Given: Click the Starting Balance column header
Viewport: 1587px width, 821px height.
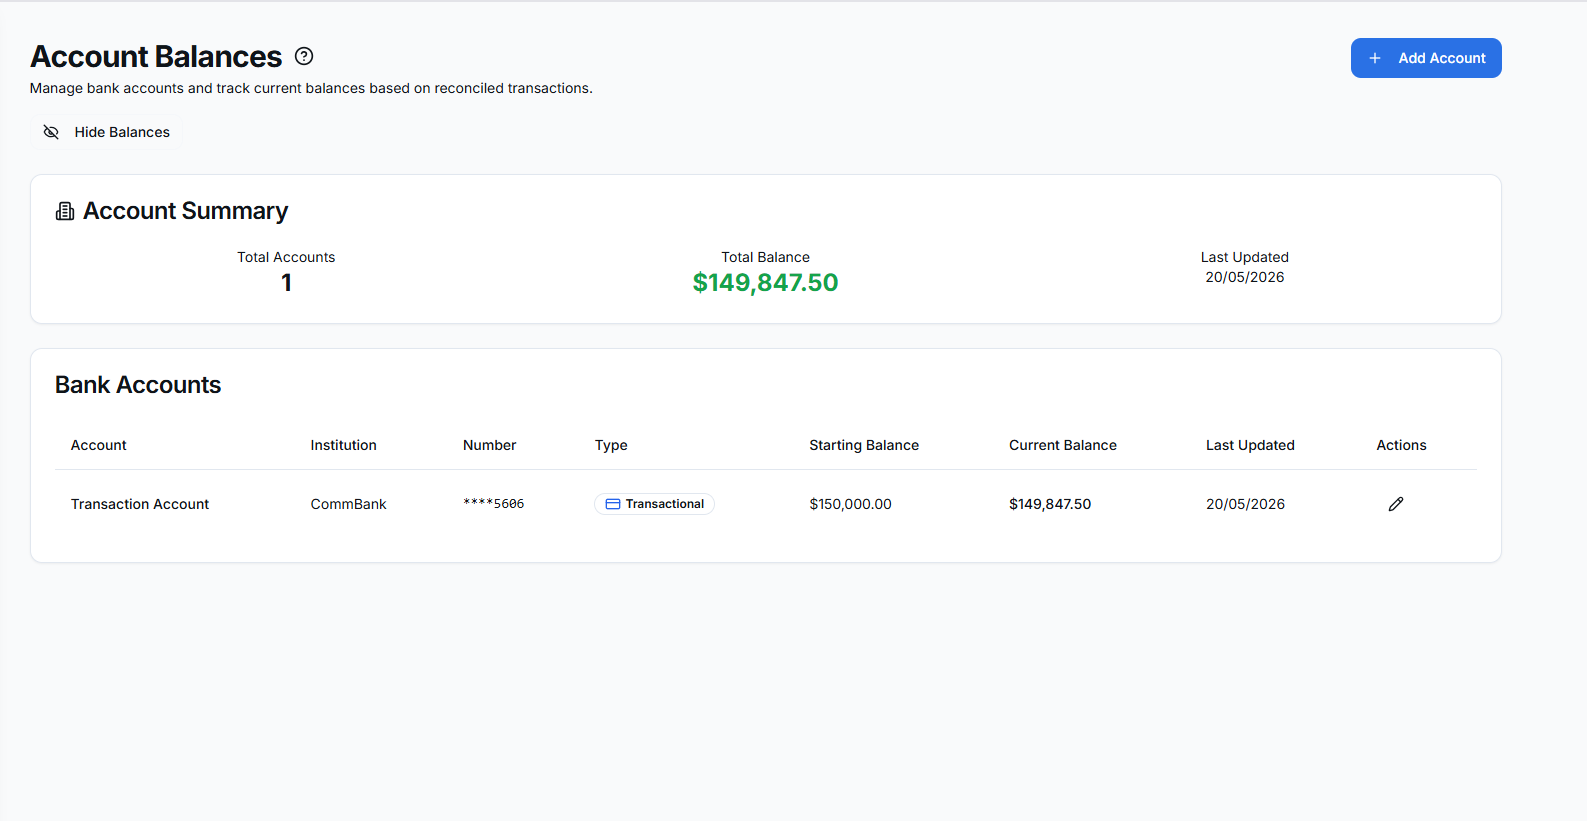Looking at the screenshot, I should 864,445.
